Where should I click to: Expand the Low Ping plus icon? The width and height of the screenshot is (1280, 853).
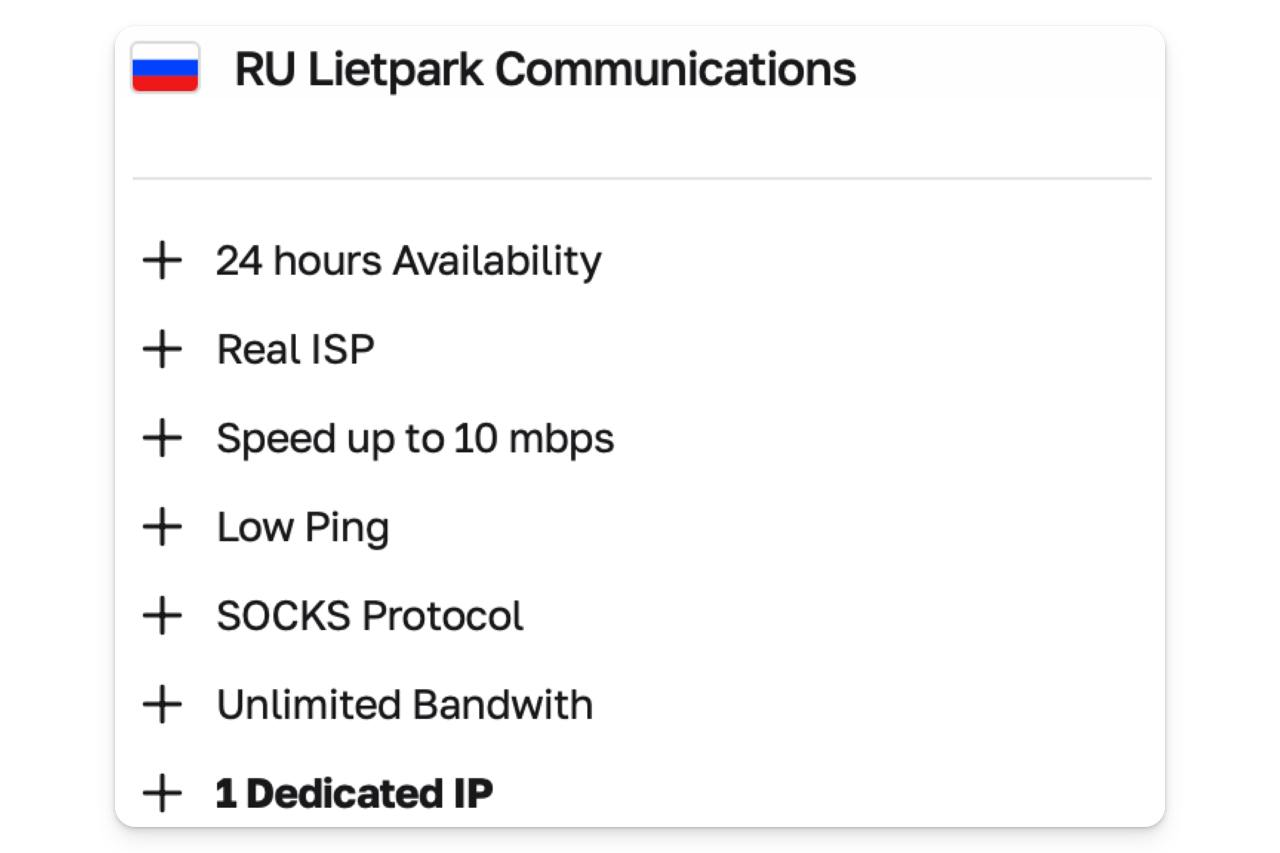162,527
